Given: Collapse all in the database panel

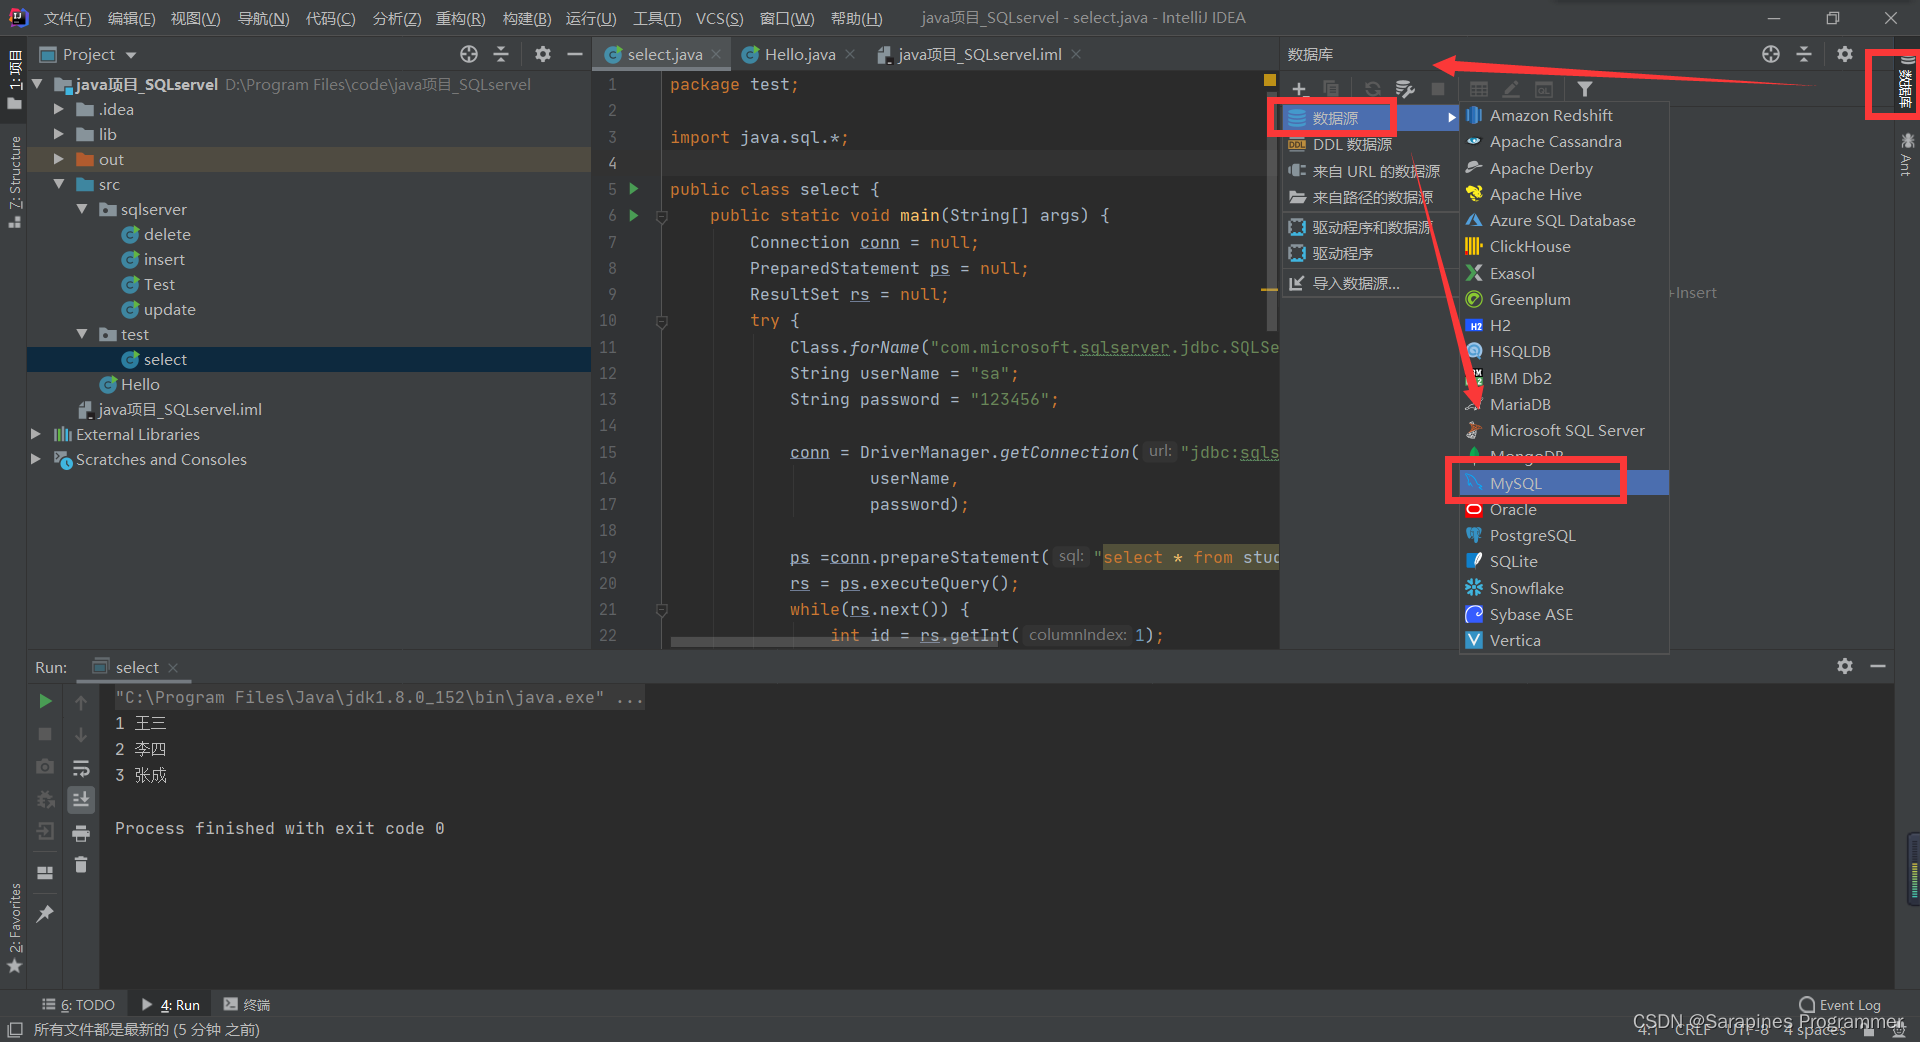Looking at the screenshot, I should coord(1804,54).
